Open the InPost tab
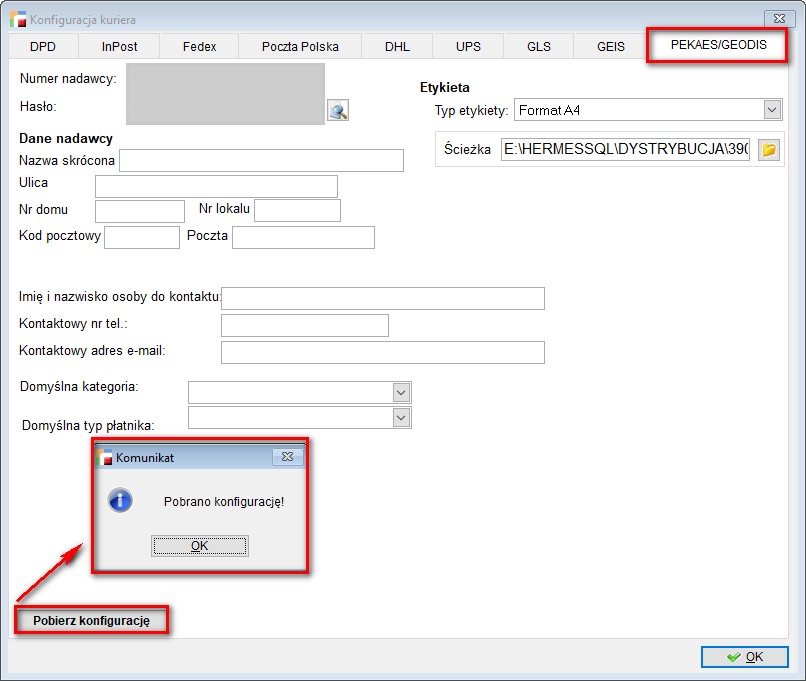806x681 pixels. (x=119, y=46)
